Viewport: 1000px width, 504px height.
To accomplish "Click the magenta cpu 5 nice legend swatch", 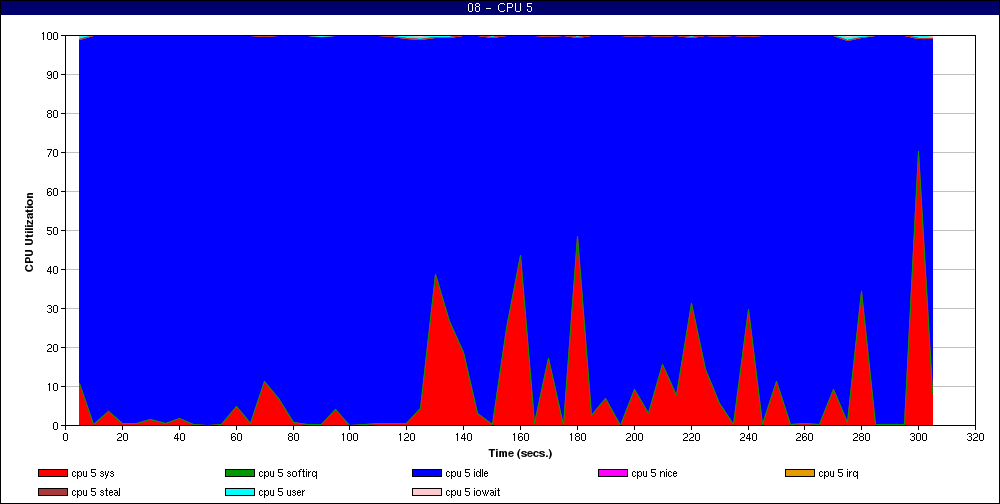I will tap(612, 473).
